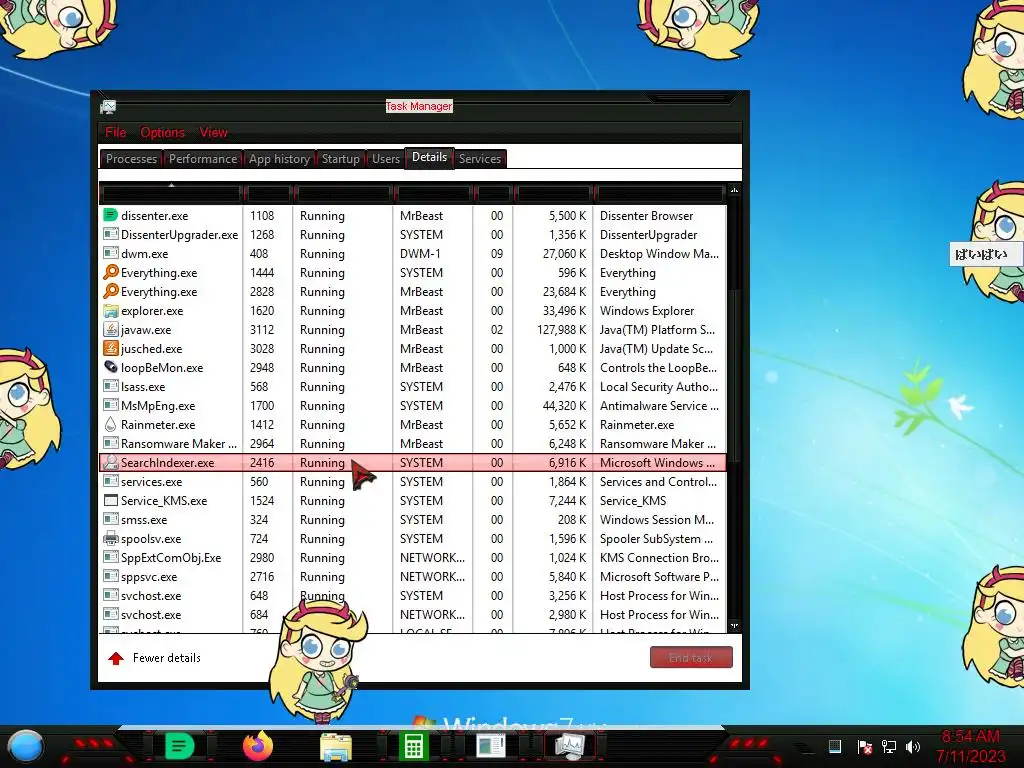Click the Task Manager taskbar icon
Screen dimensions: 1024x768
point(569,746)
